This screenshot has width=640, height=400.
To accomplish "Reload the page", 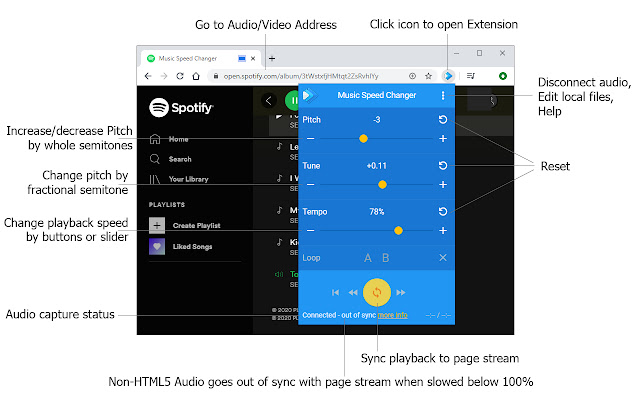I will [180, 76].
